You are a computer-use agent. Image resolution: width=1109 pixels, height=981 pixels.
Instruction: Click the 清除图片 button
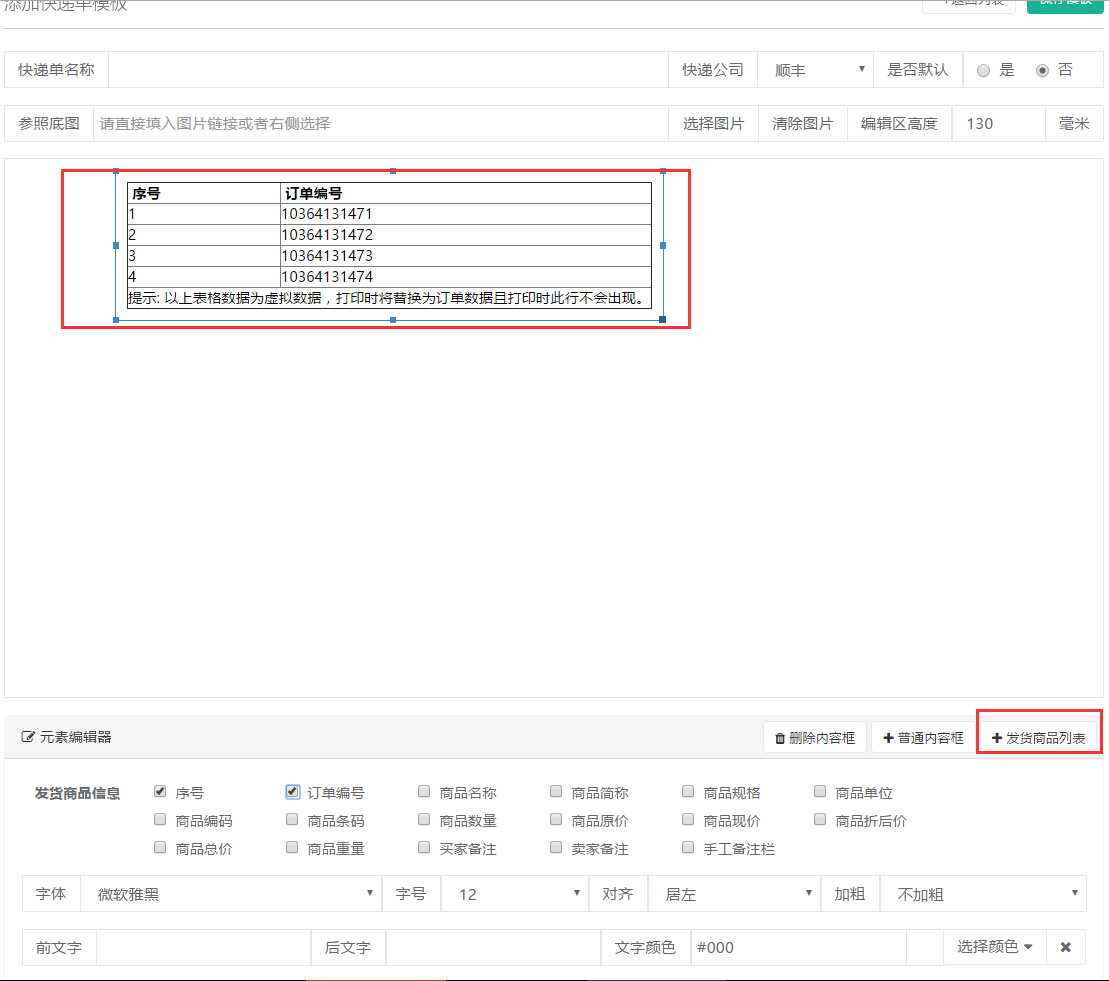tap(802, 124)
